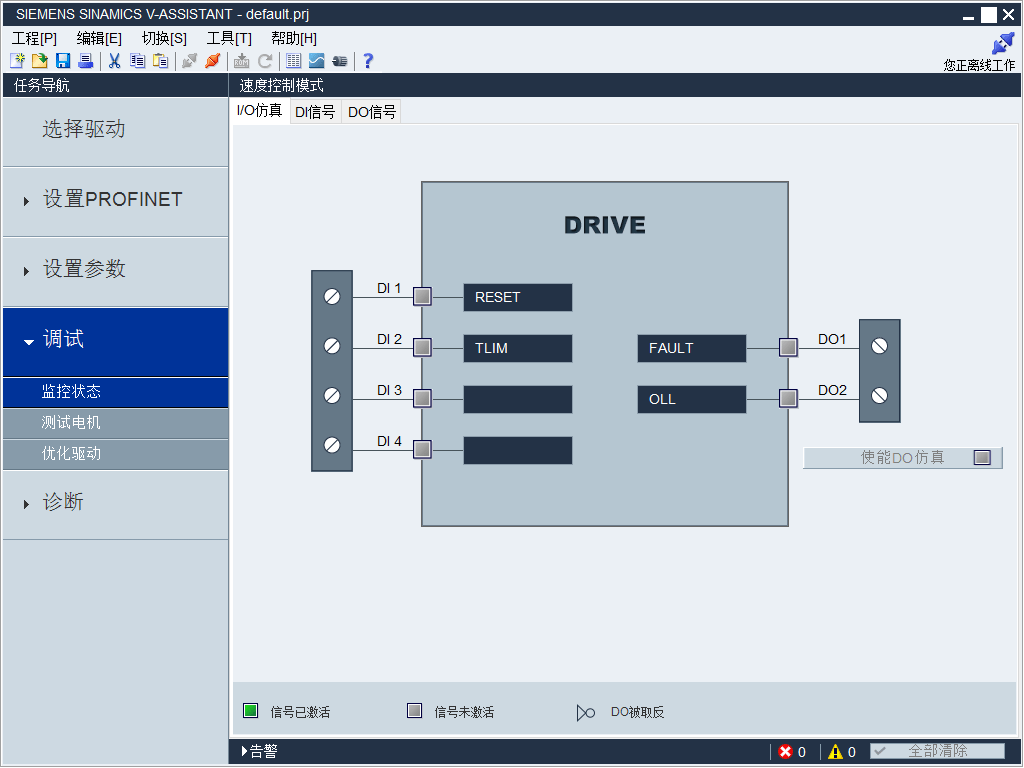
Task: Click the gray go-offline connector icon
Action: (x=189, y=61)
